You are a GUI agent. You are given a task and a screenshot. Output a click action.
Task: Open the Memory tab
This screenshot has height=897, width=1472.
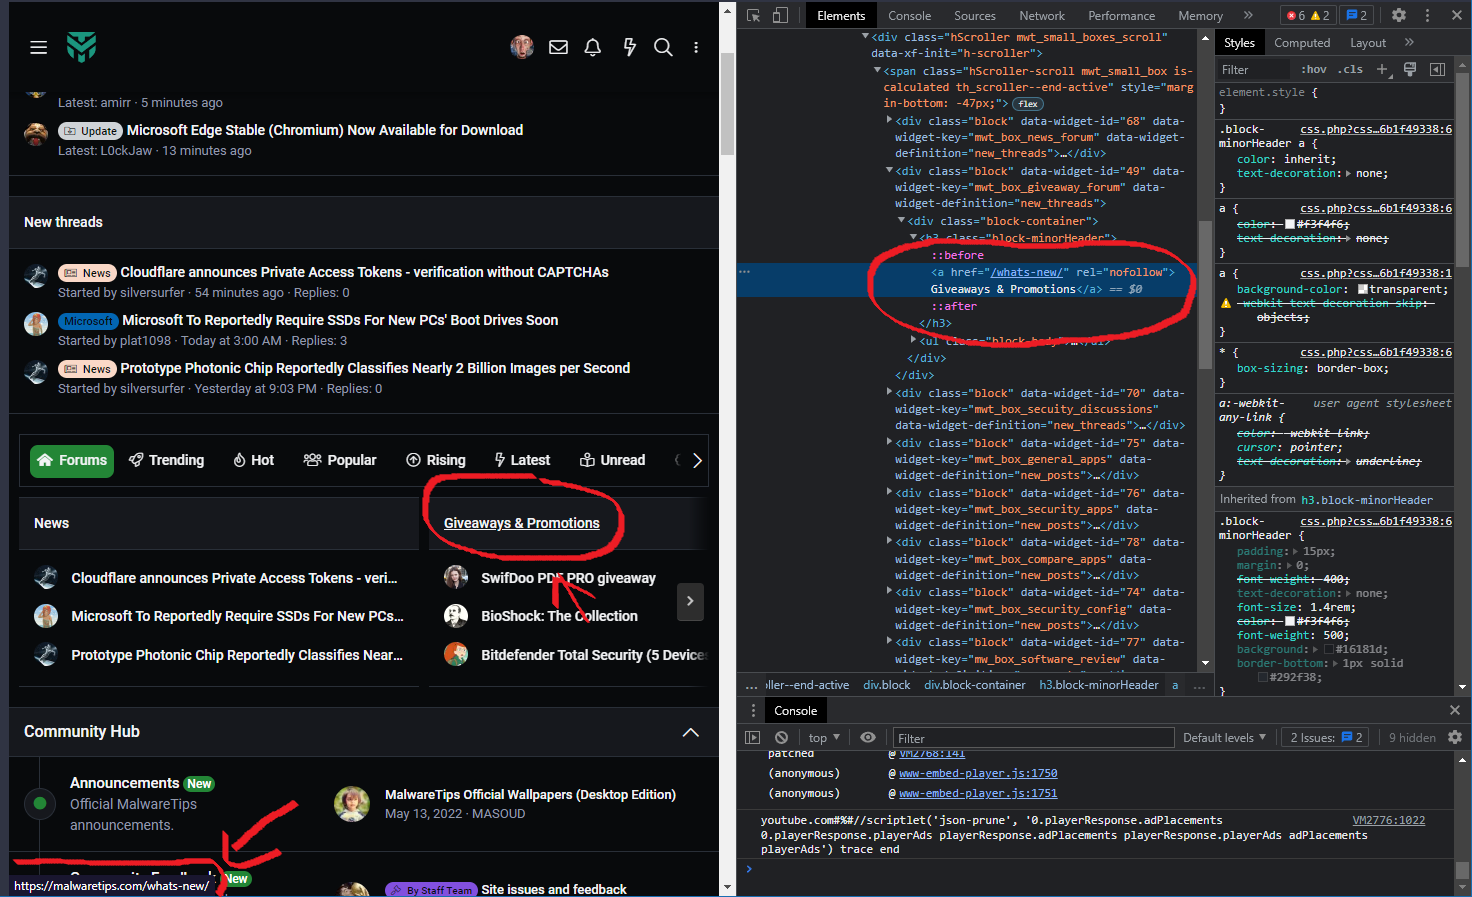1200,15
